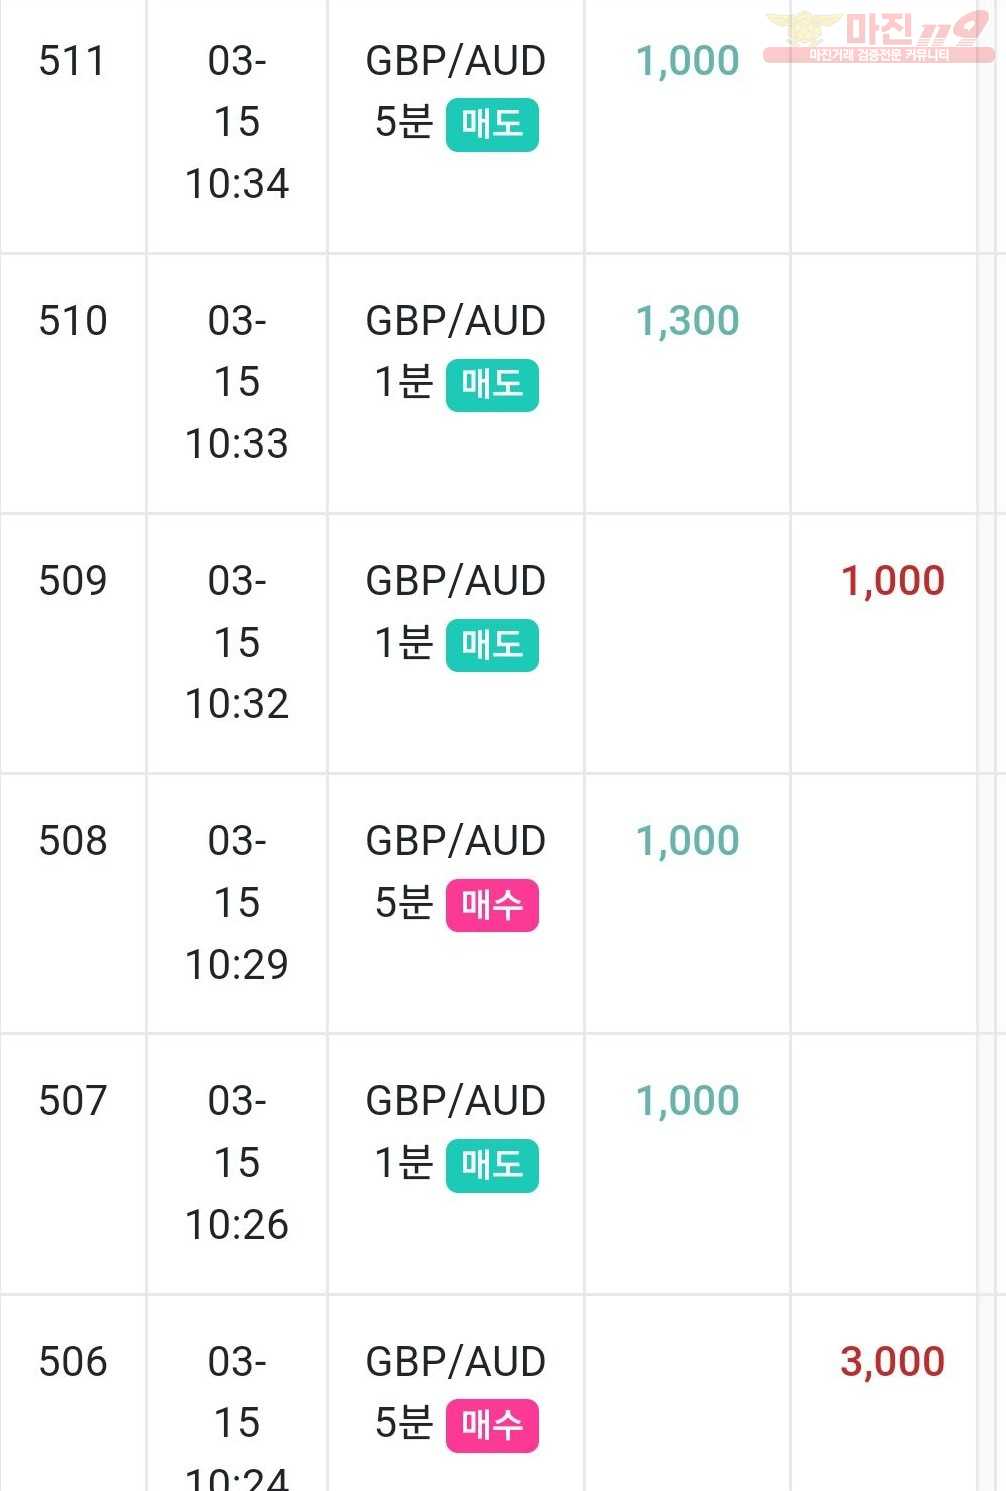The height and width of the screenshot is (1491, 1006).
Task: Select row number 509
Action: tap(72, 582)
